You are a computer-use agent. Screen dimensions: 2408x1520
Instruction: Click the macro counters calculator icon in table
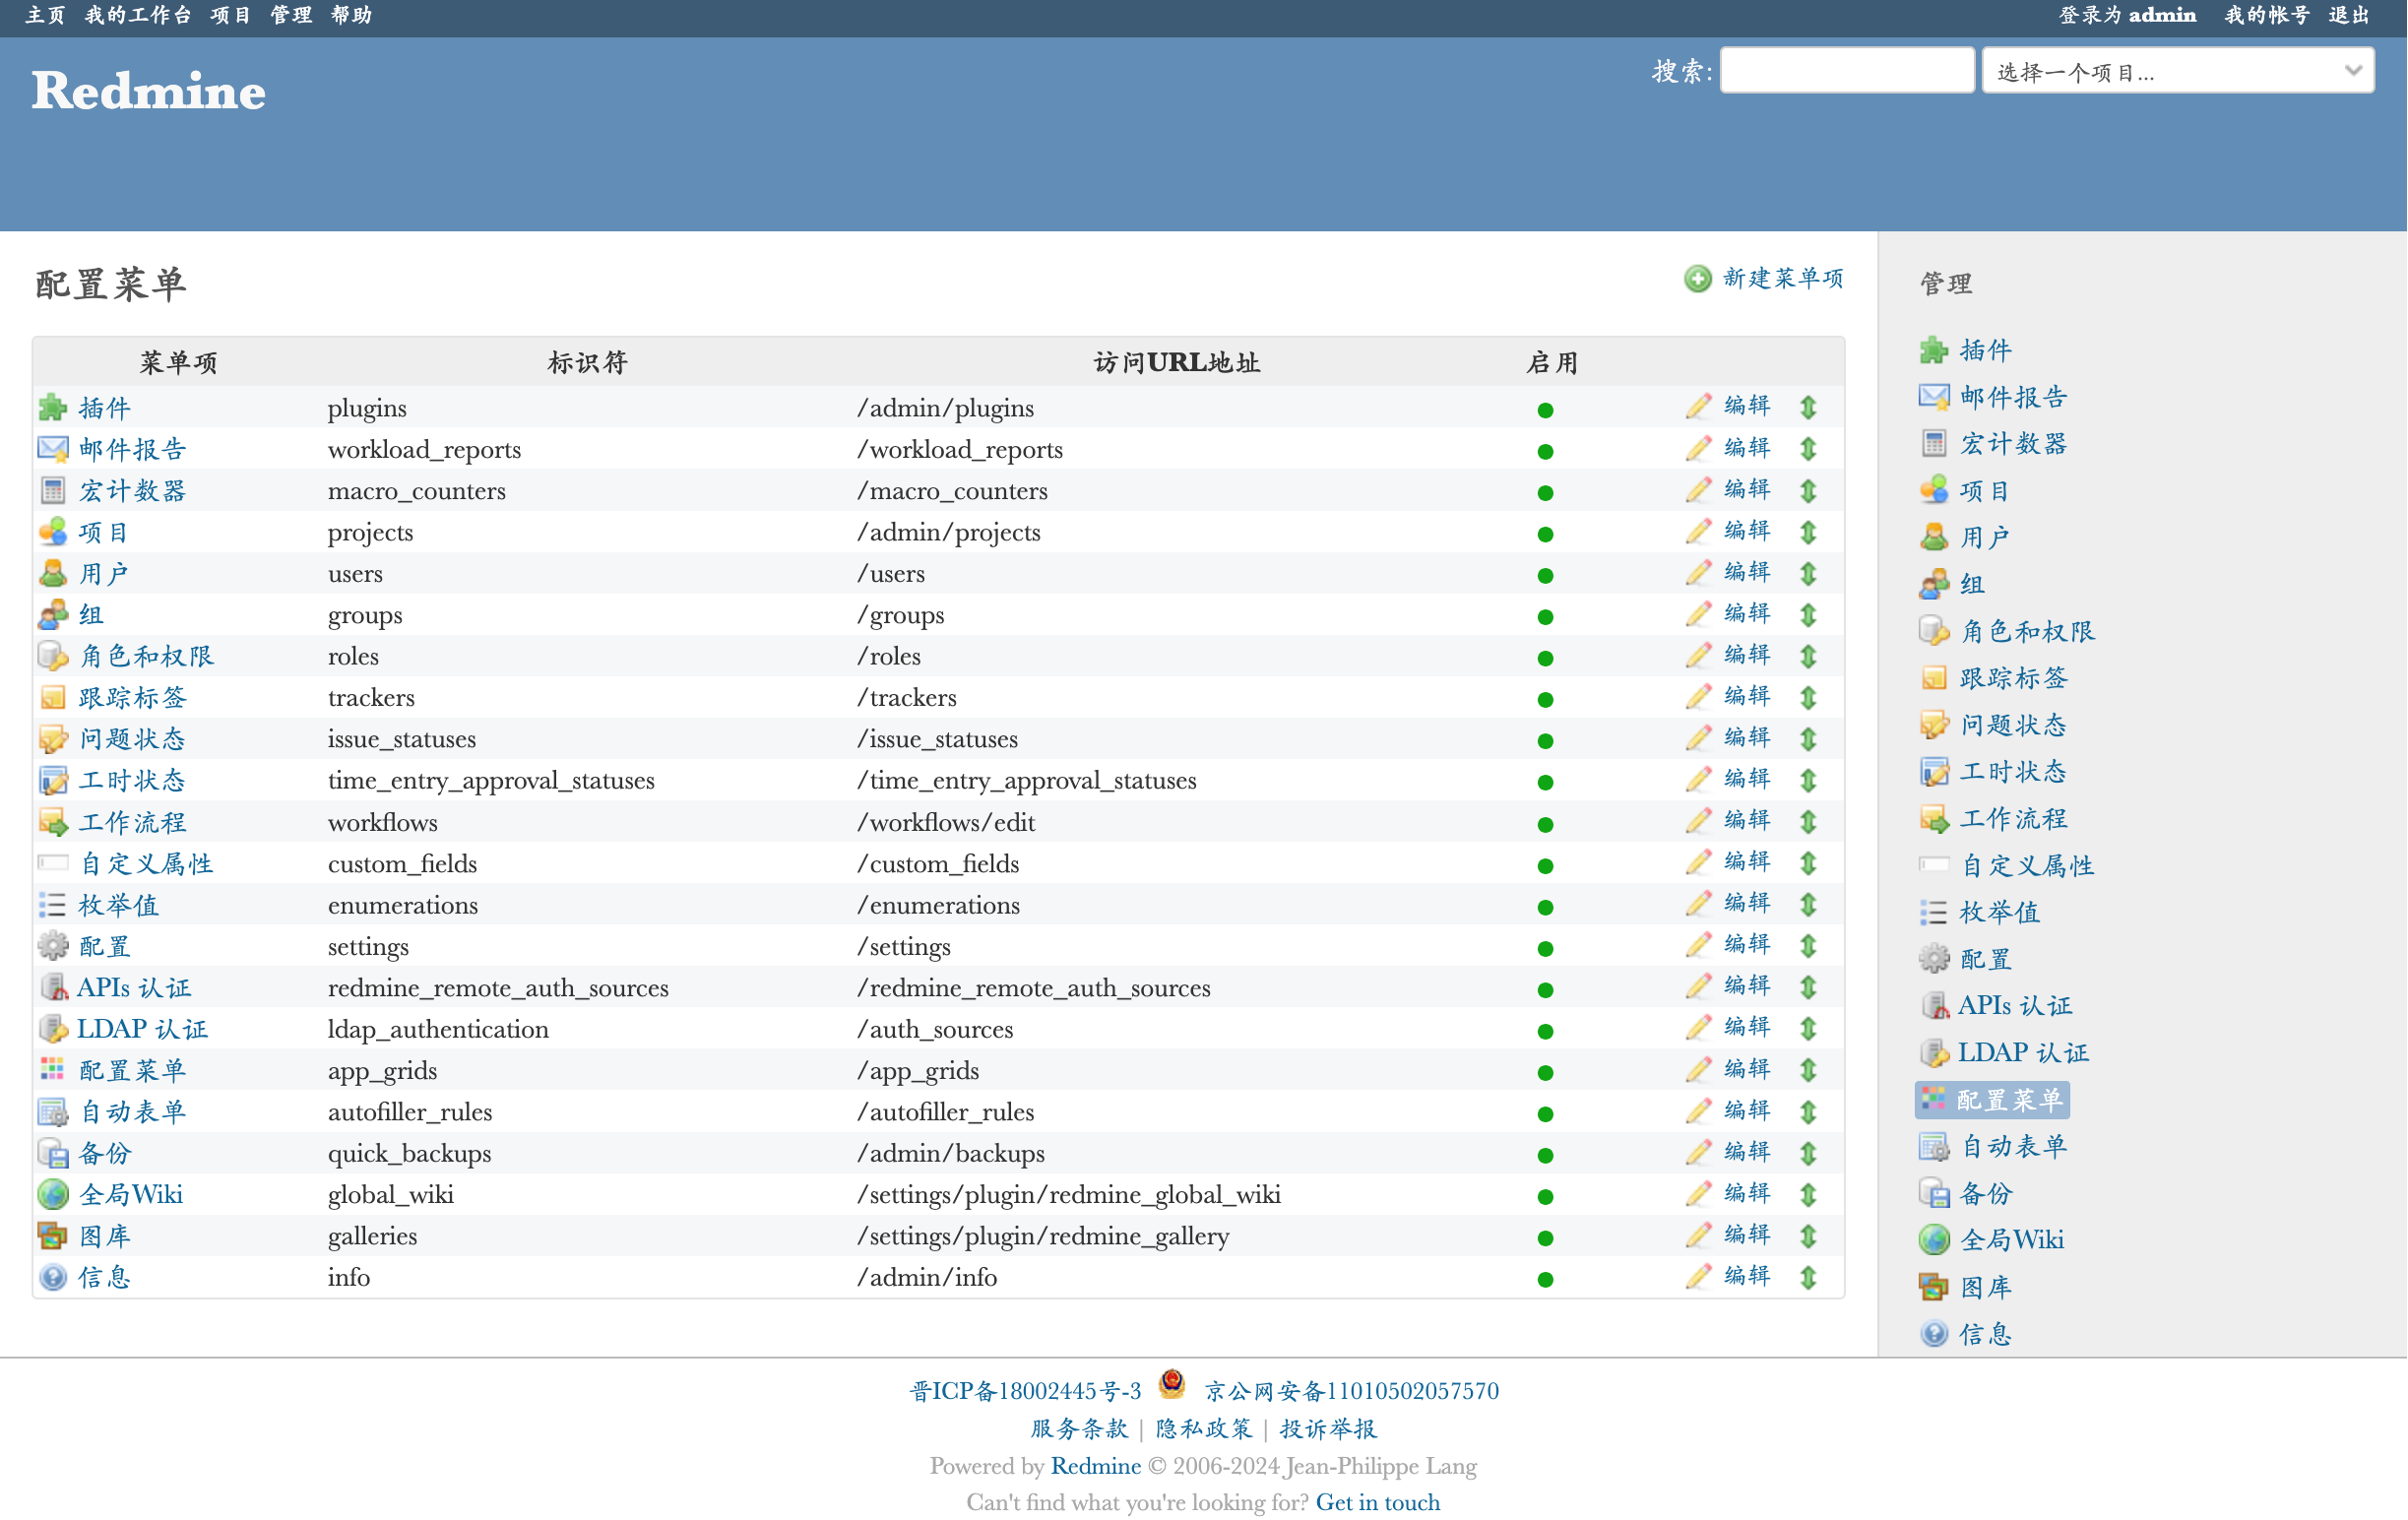pos(52,491)
